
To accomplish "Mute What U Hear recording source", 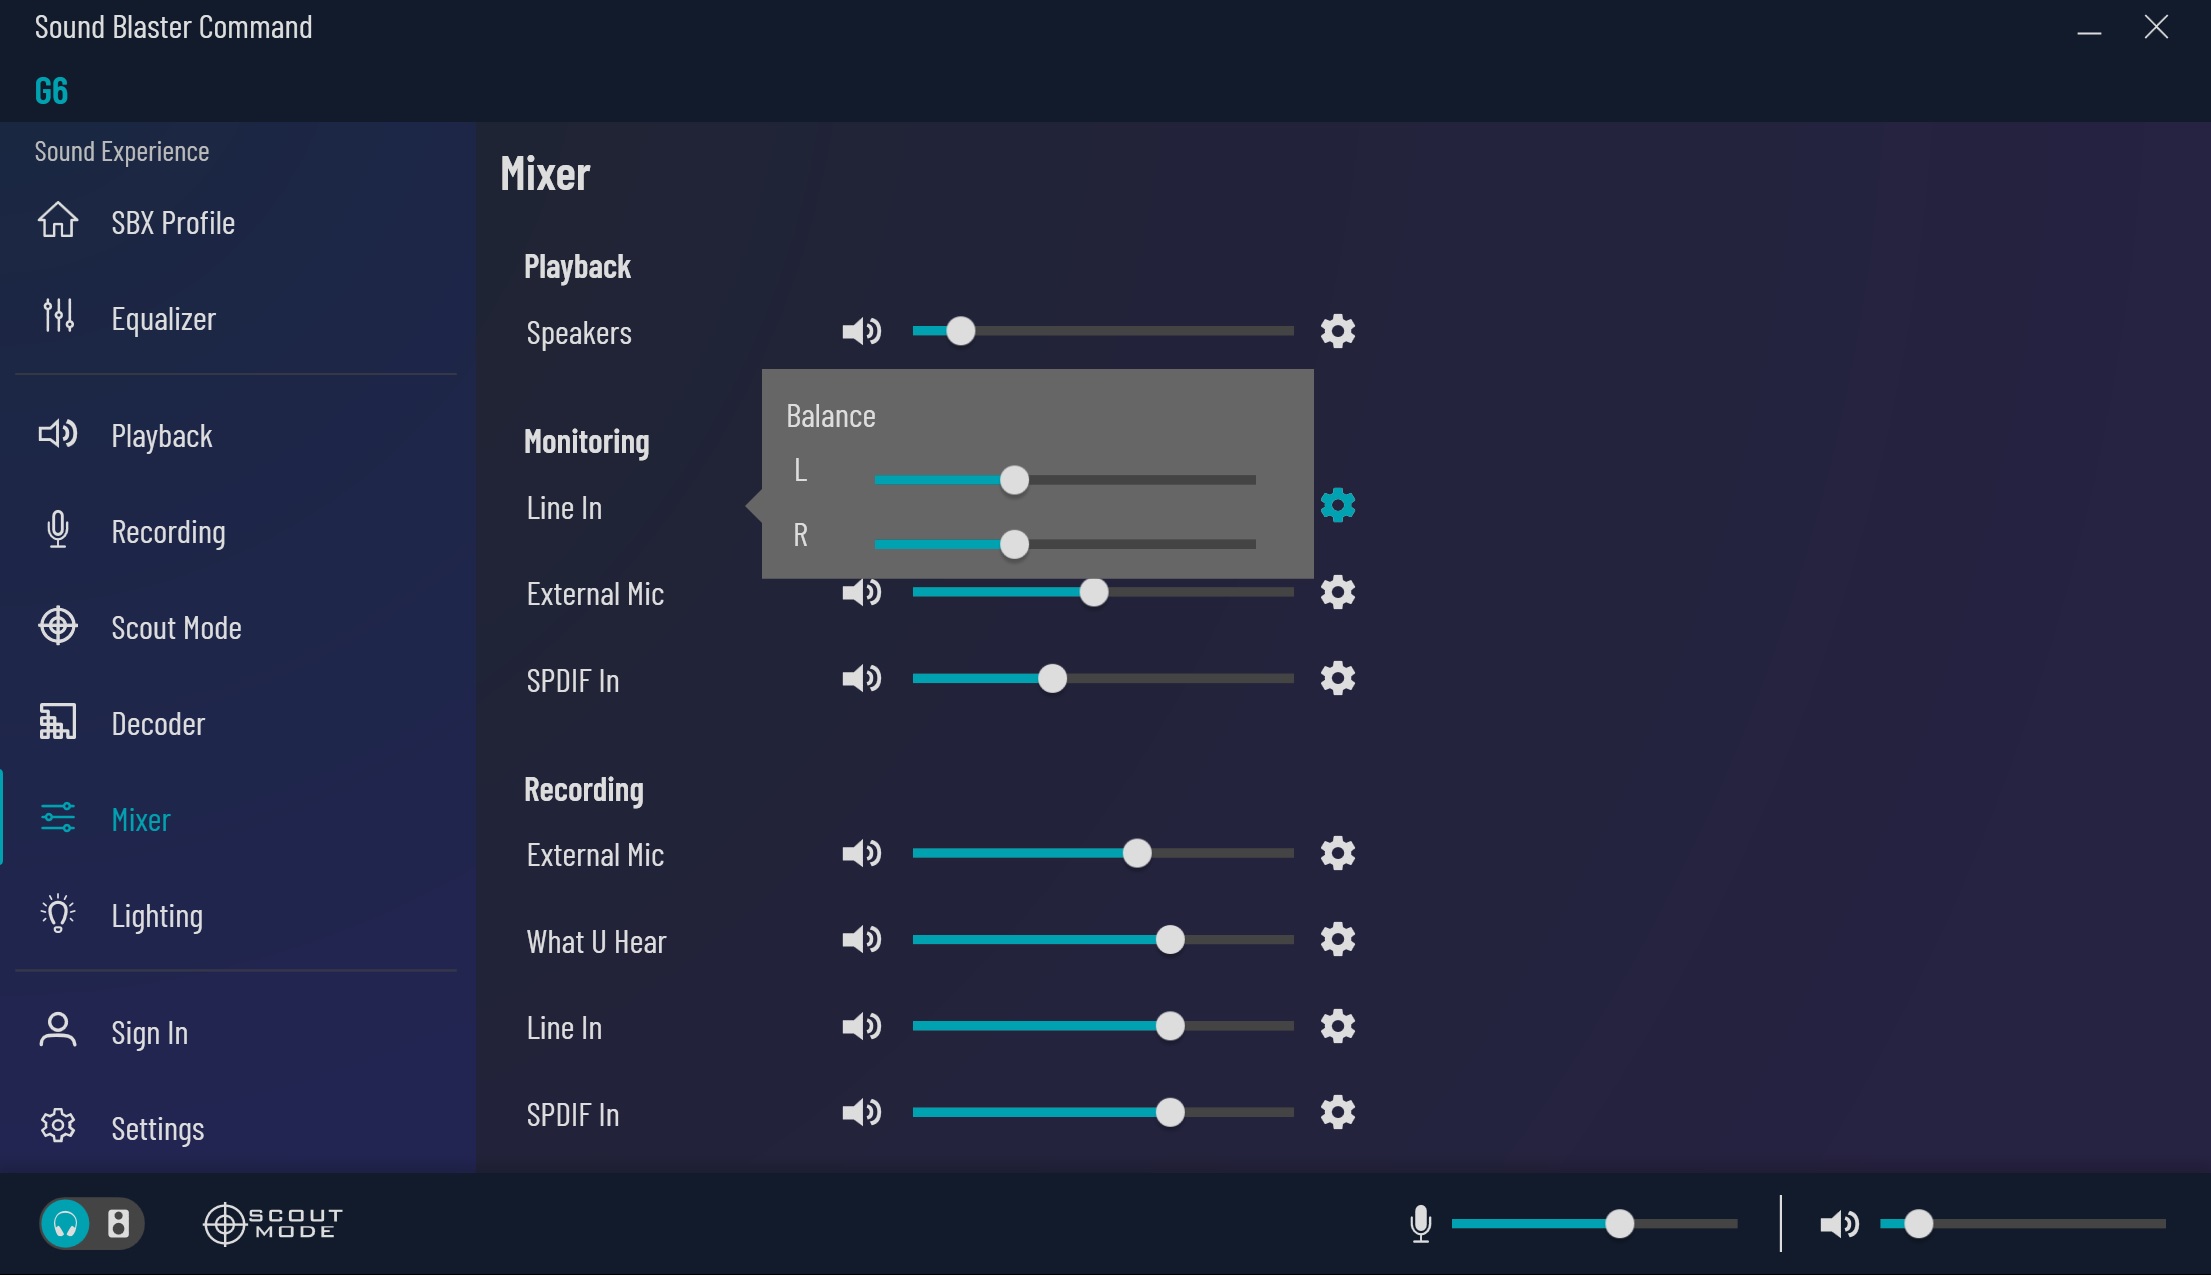I will [862, 939].
